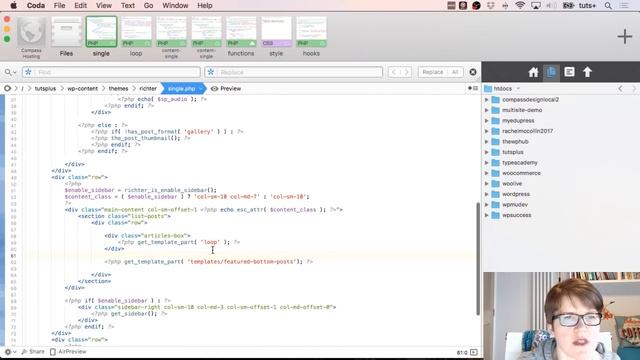
Task: Expand the typeacademy folder
Action: [x=487, y=162]
